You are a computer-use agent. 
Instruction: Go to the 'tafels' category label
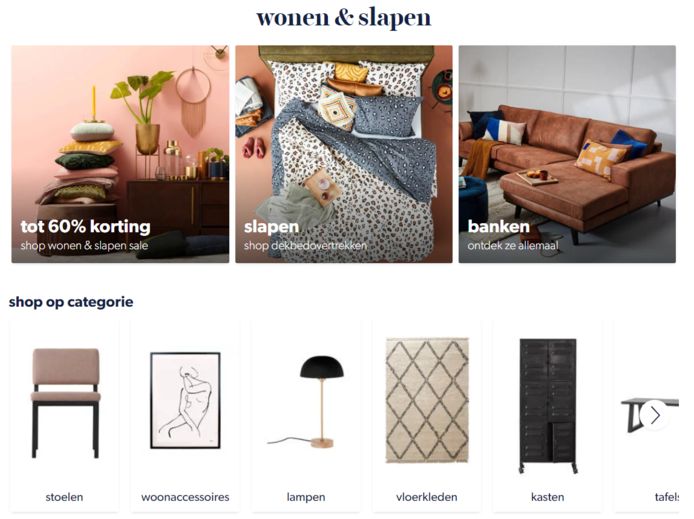[667, 497]
